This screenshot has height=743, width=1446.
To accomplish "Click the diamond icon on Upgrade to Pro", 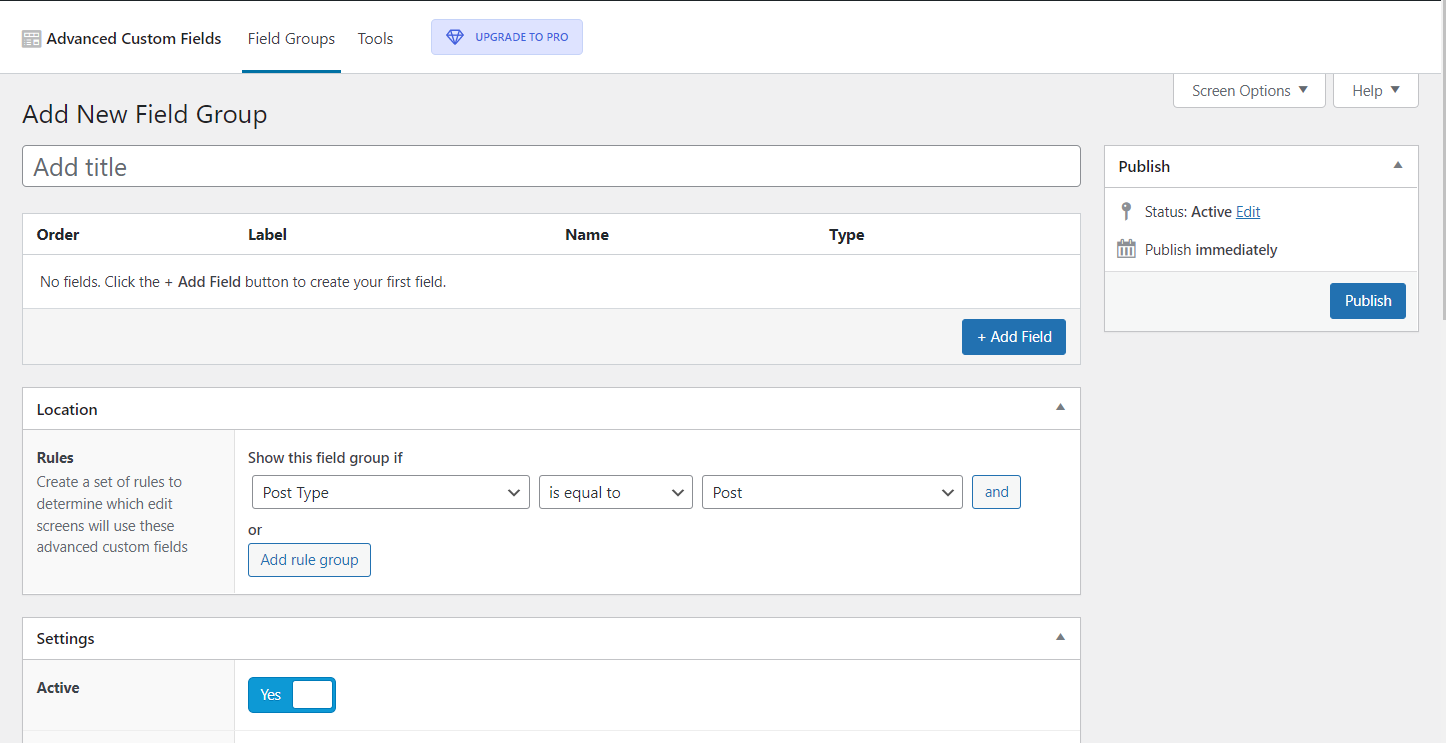I will coord(455,37).
